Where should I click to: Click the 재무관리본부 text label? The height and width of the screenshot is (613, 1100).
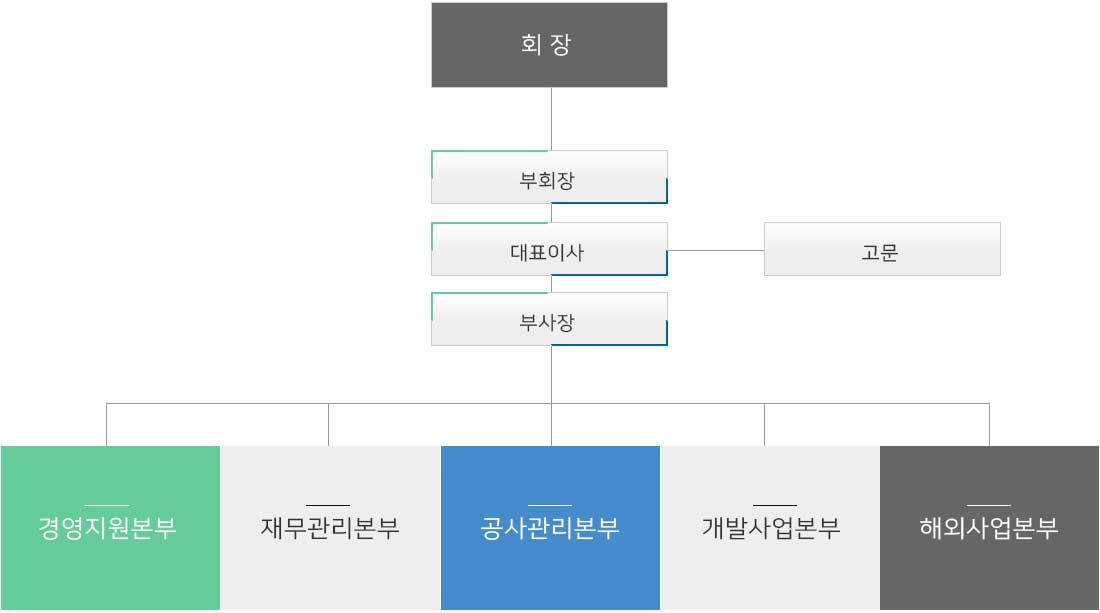point(330,528)
